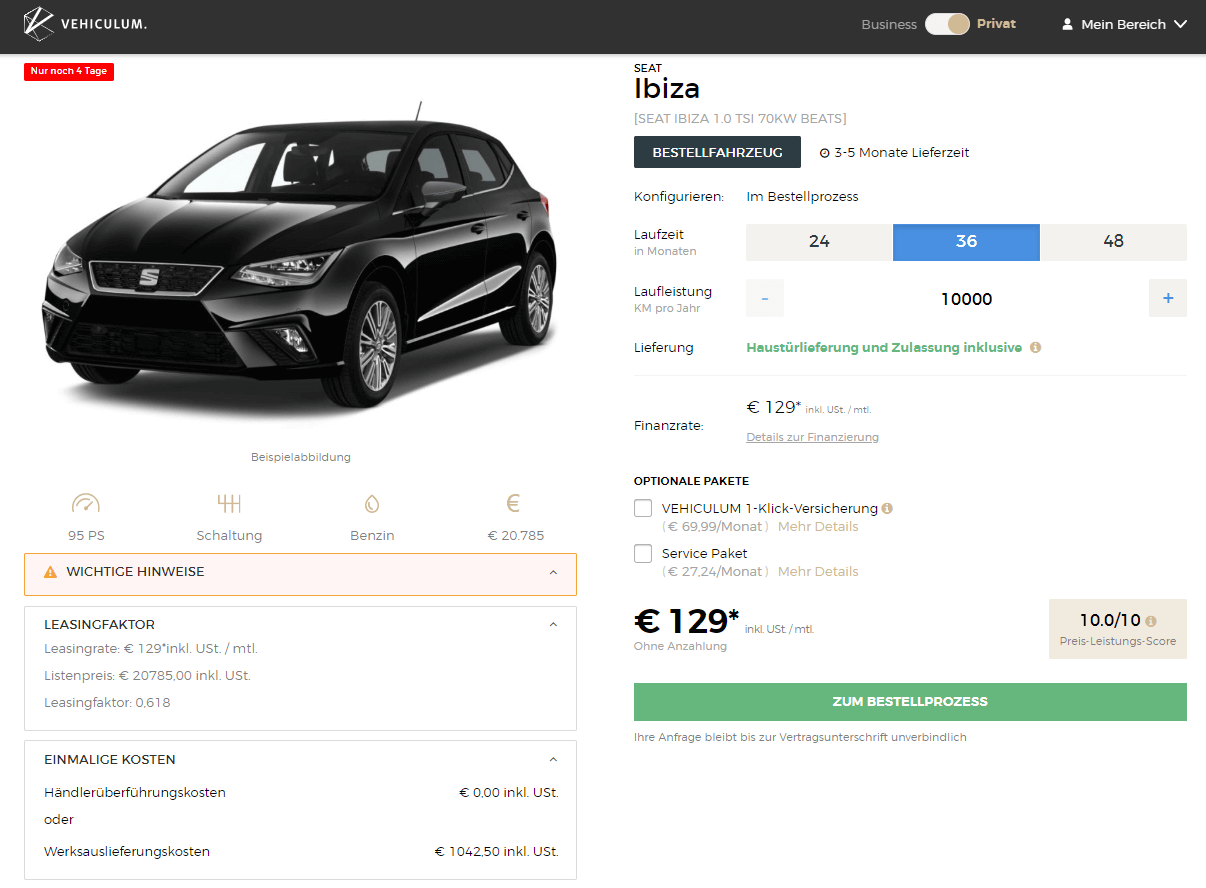This screenshot has width=1206, height=888.
Task: Click the user profile icon
Action: 1067,24
